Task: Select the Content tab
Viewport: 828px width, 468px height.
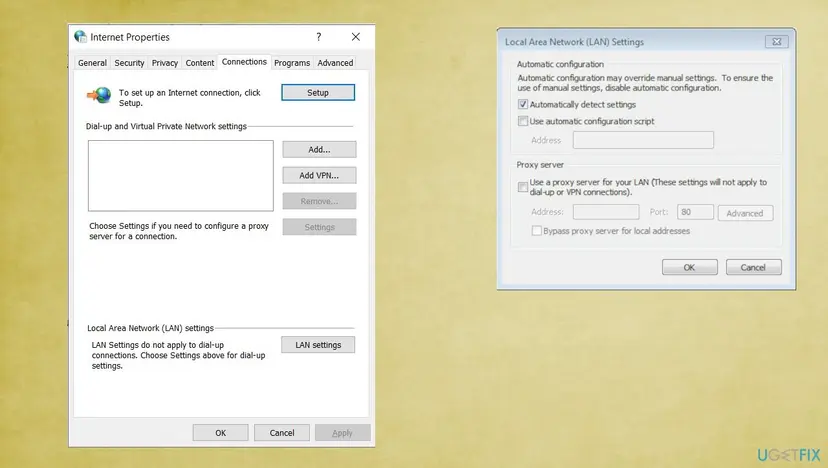Action: [x=200, y=63]
